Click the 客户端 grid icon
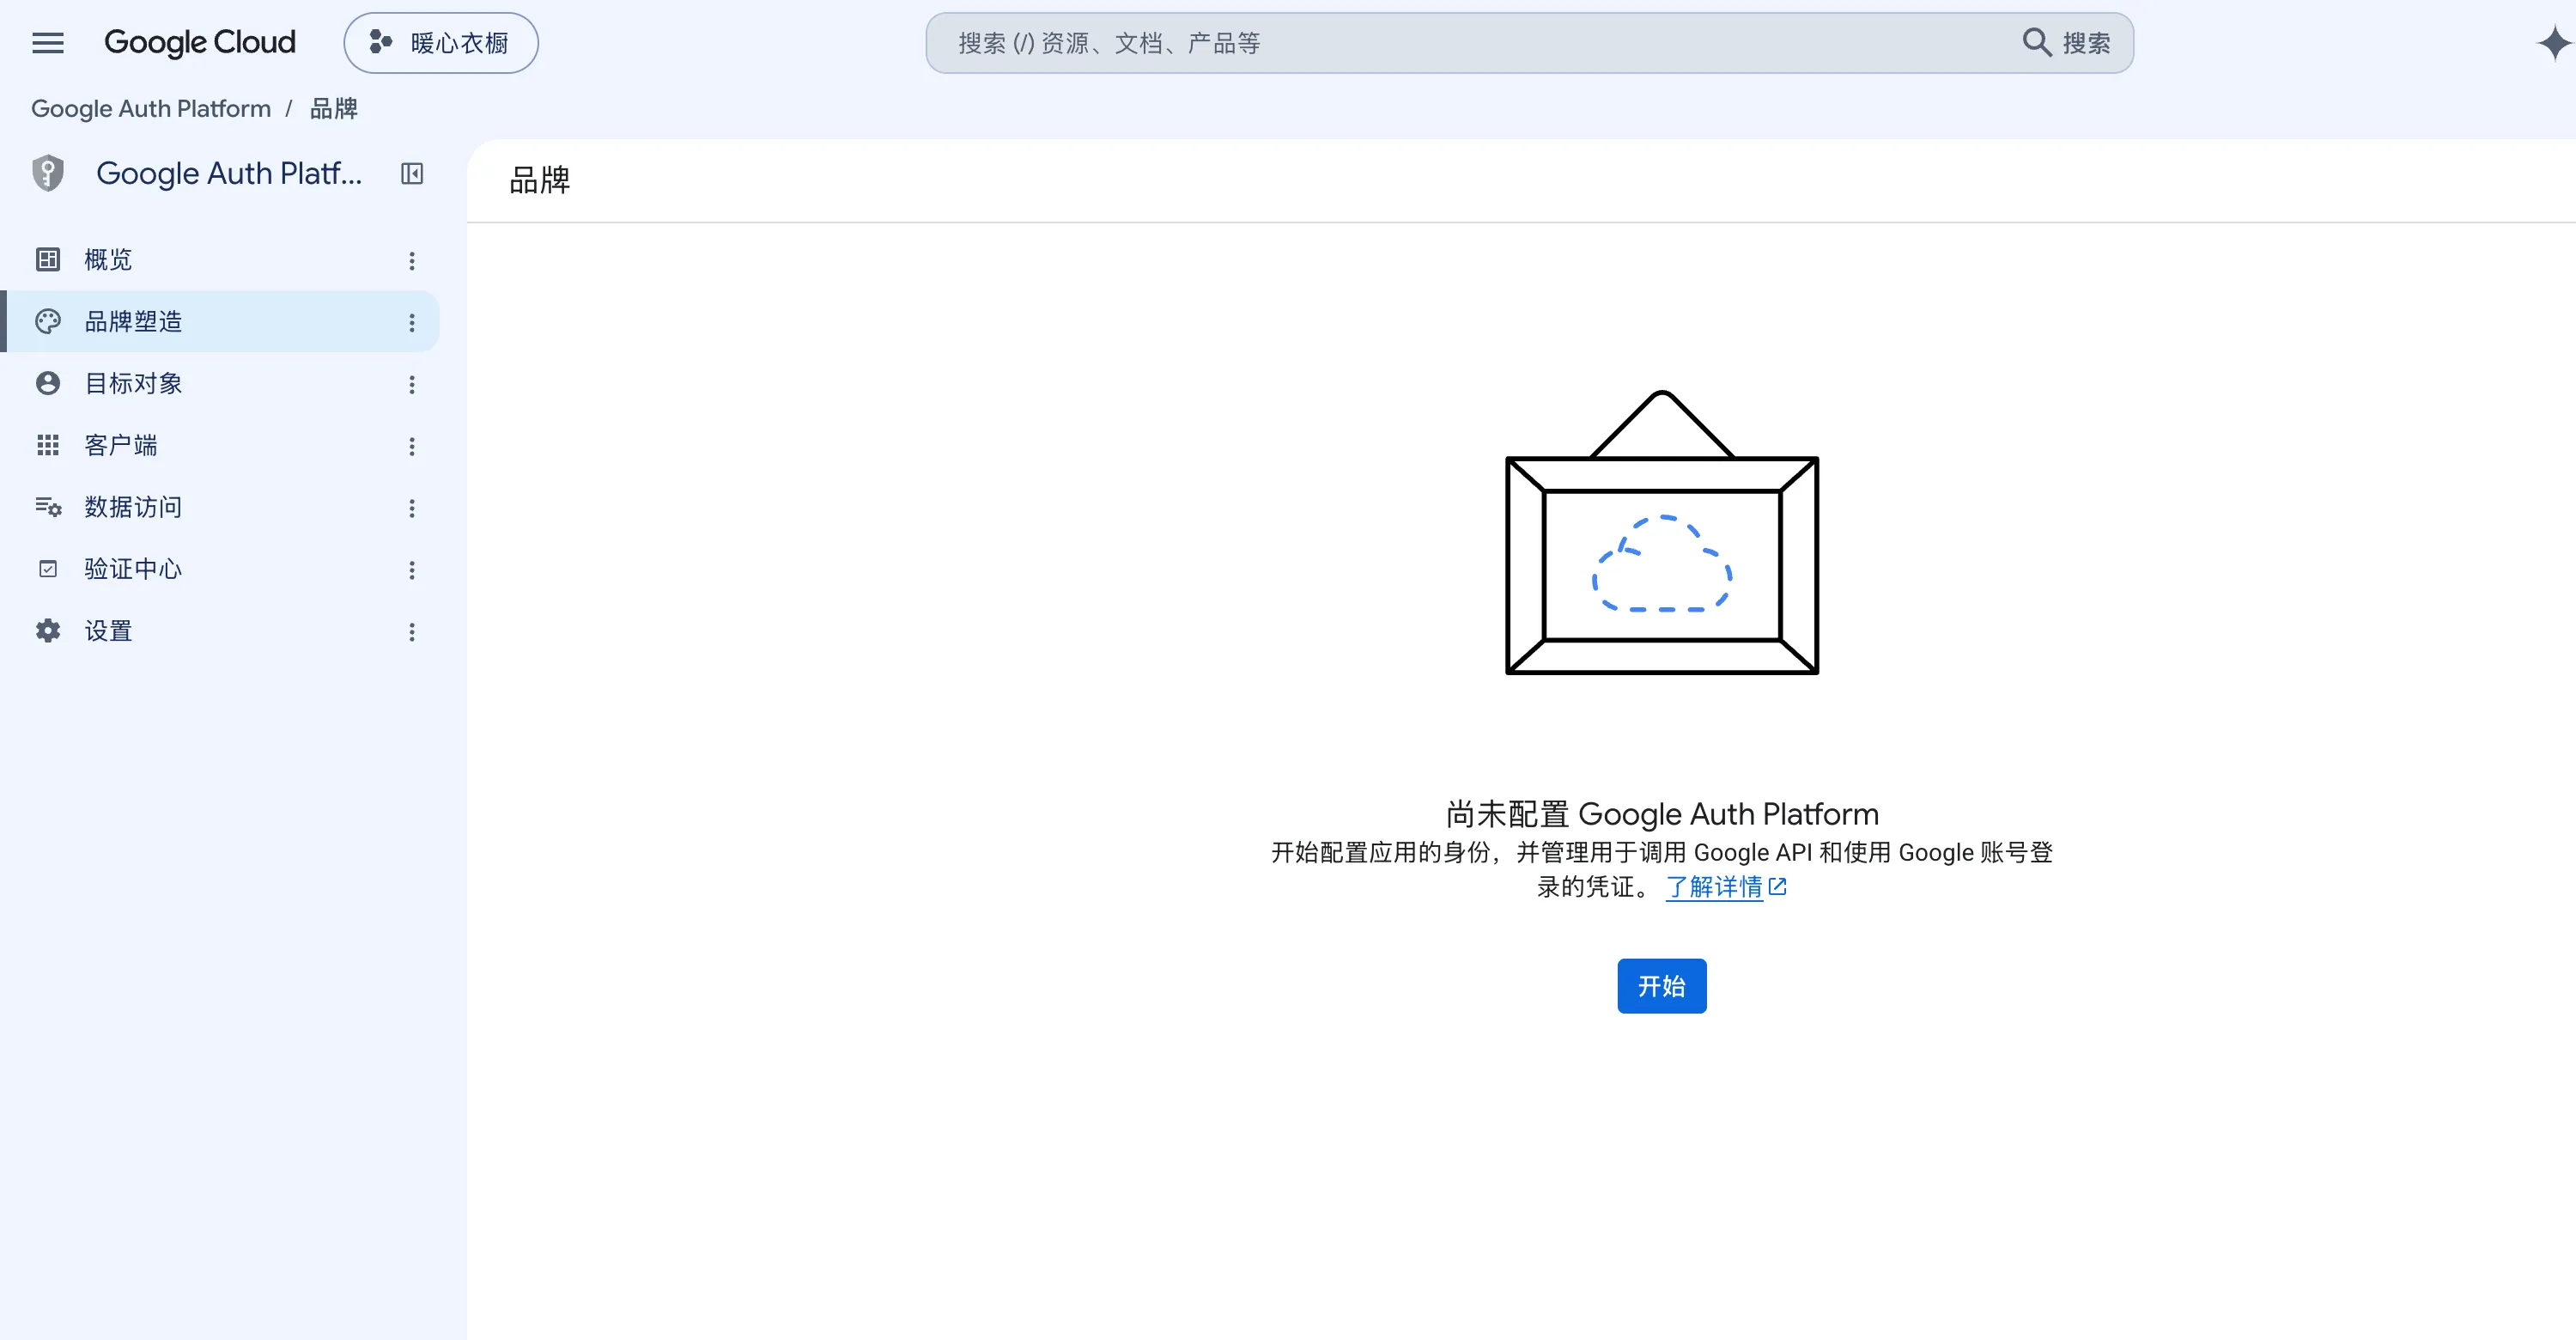 click(x=48, y=446)
